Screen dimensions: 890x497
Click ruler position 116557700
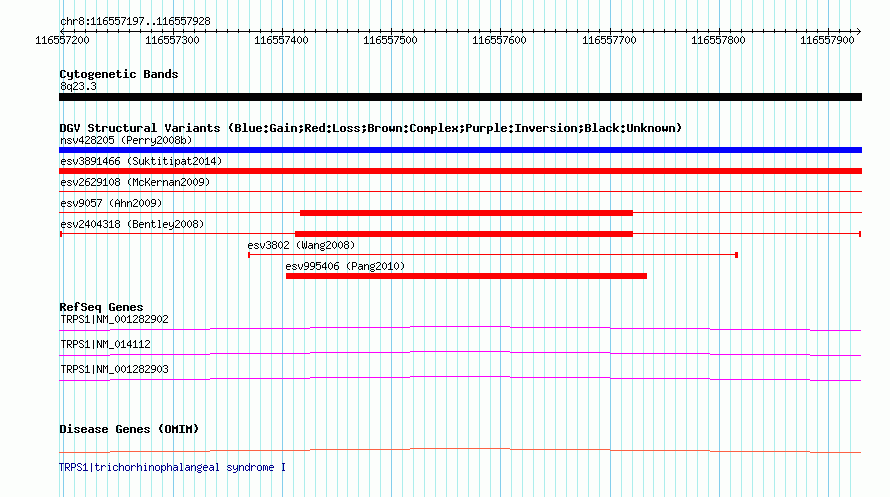coord(609,40)
